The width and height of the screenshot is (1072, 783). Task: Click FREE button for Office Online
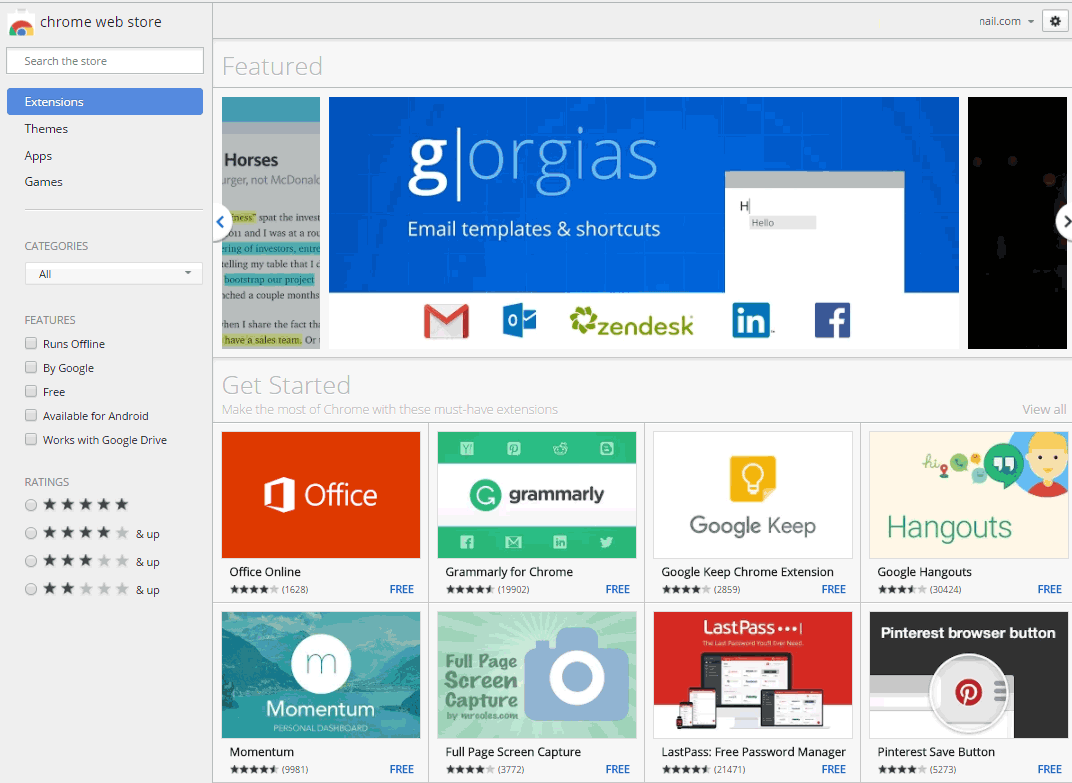402,589
